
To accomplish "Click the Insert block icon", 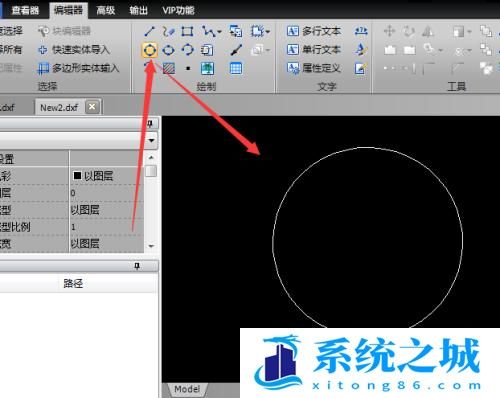I will [236, 32].
